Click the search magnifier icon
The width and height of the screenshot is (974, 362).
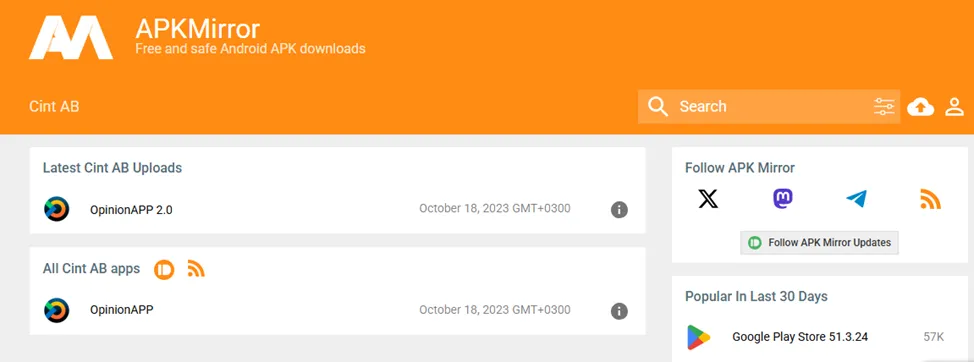pos(658,107)
